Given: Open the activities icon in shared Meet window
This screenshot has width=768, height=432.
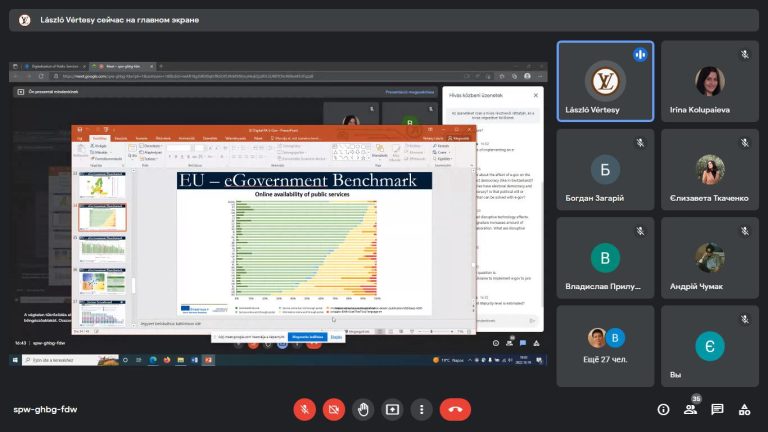Looking at the screenshot, I should pyautogui.click(x=536, y=343).
